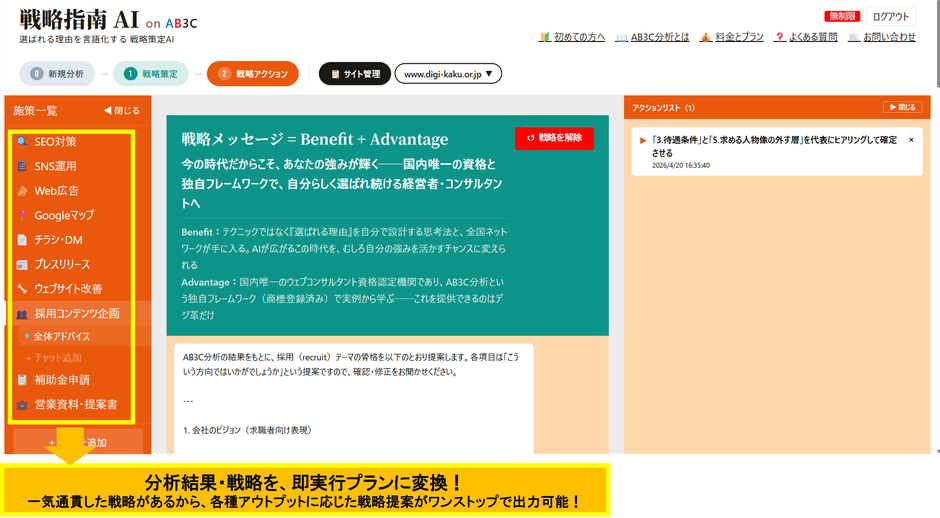Open the チラシ・DM document icon
940x518 pixels.
pyautogui.click(x=22, y=240)
